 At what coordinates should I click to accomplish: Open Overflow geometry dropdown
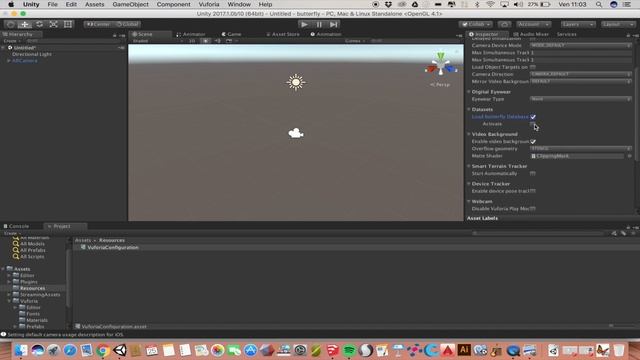click(581, 149)
